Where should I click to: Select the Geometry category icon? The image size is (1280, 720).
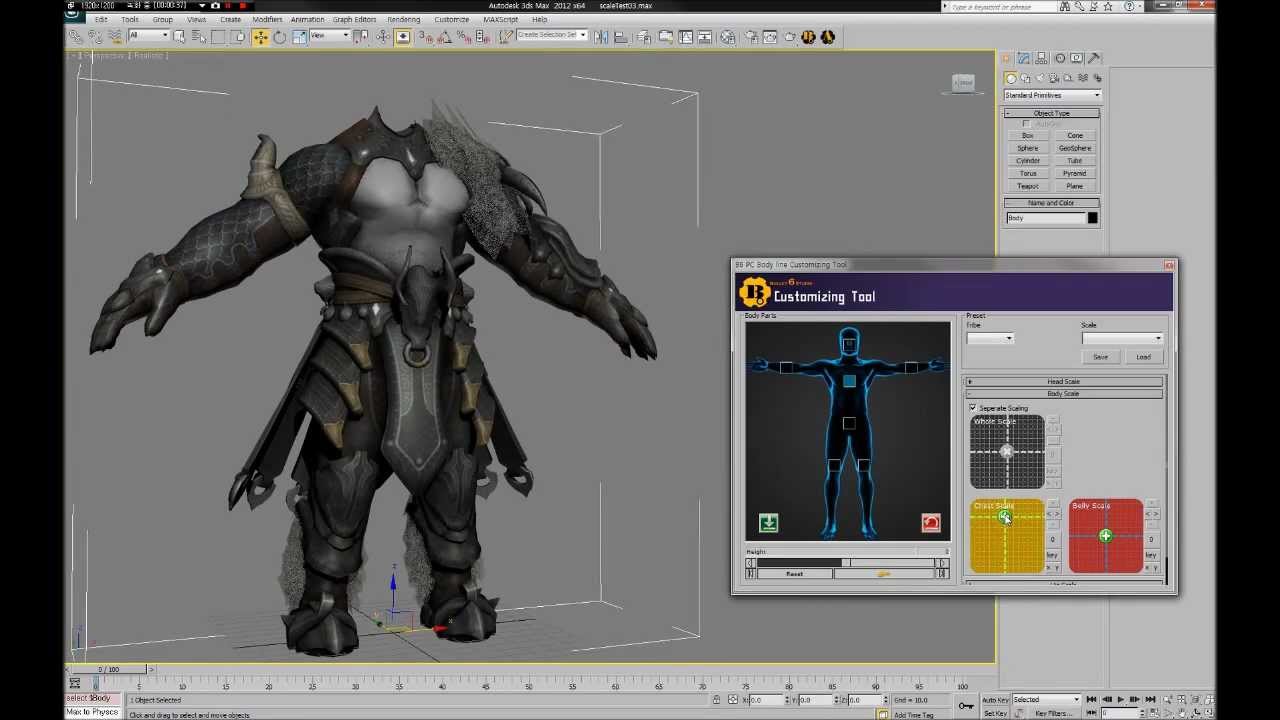tap(1011, 78)
